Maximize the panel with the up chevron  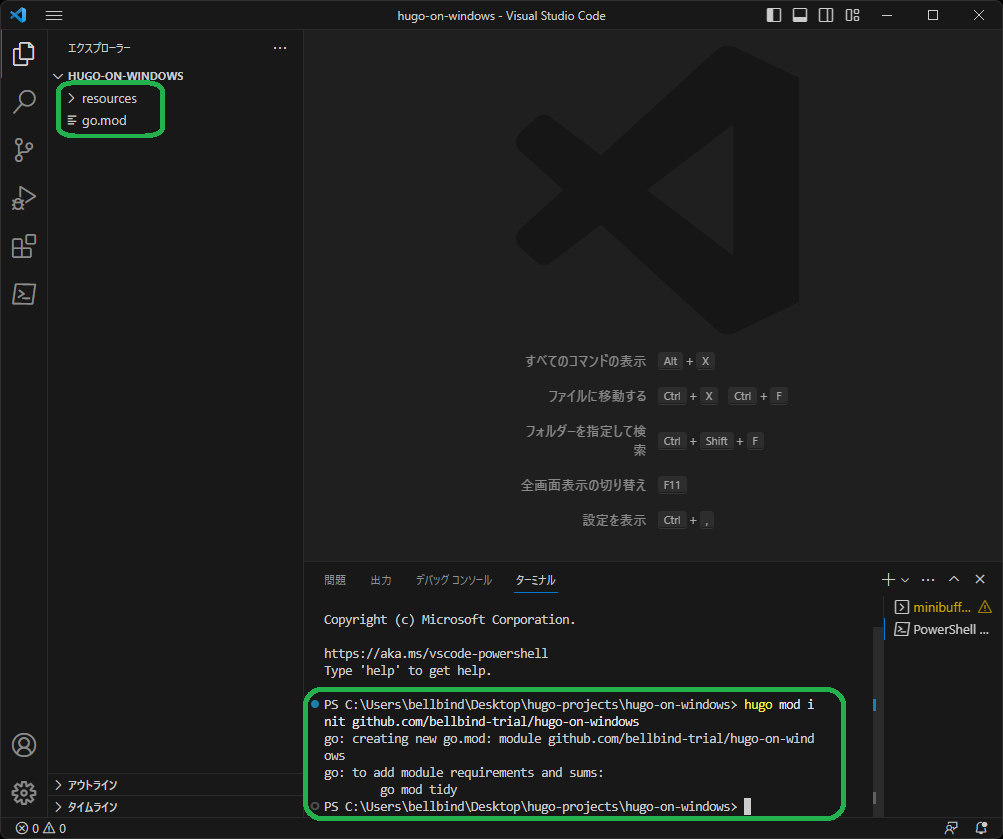coord(954,579)
